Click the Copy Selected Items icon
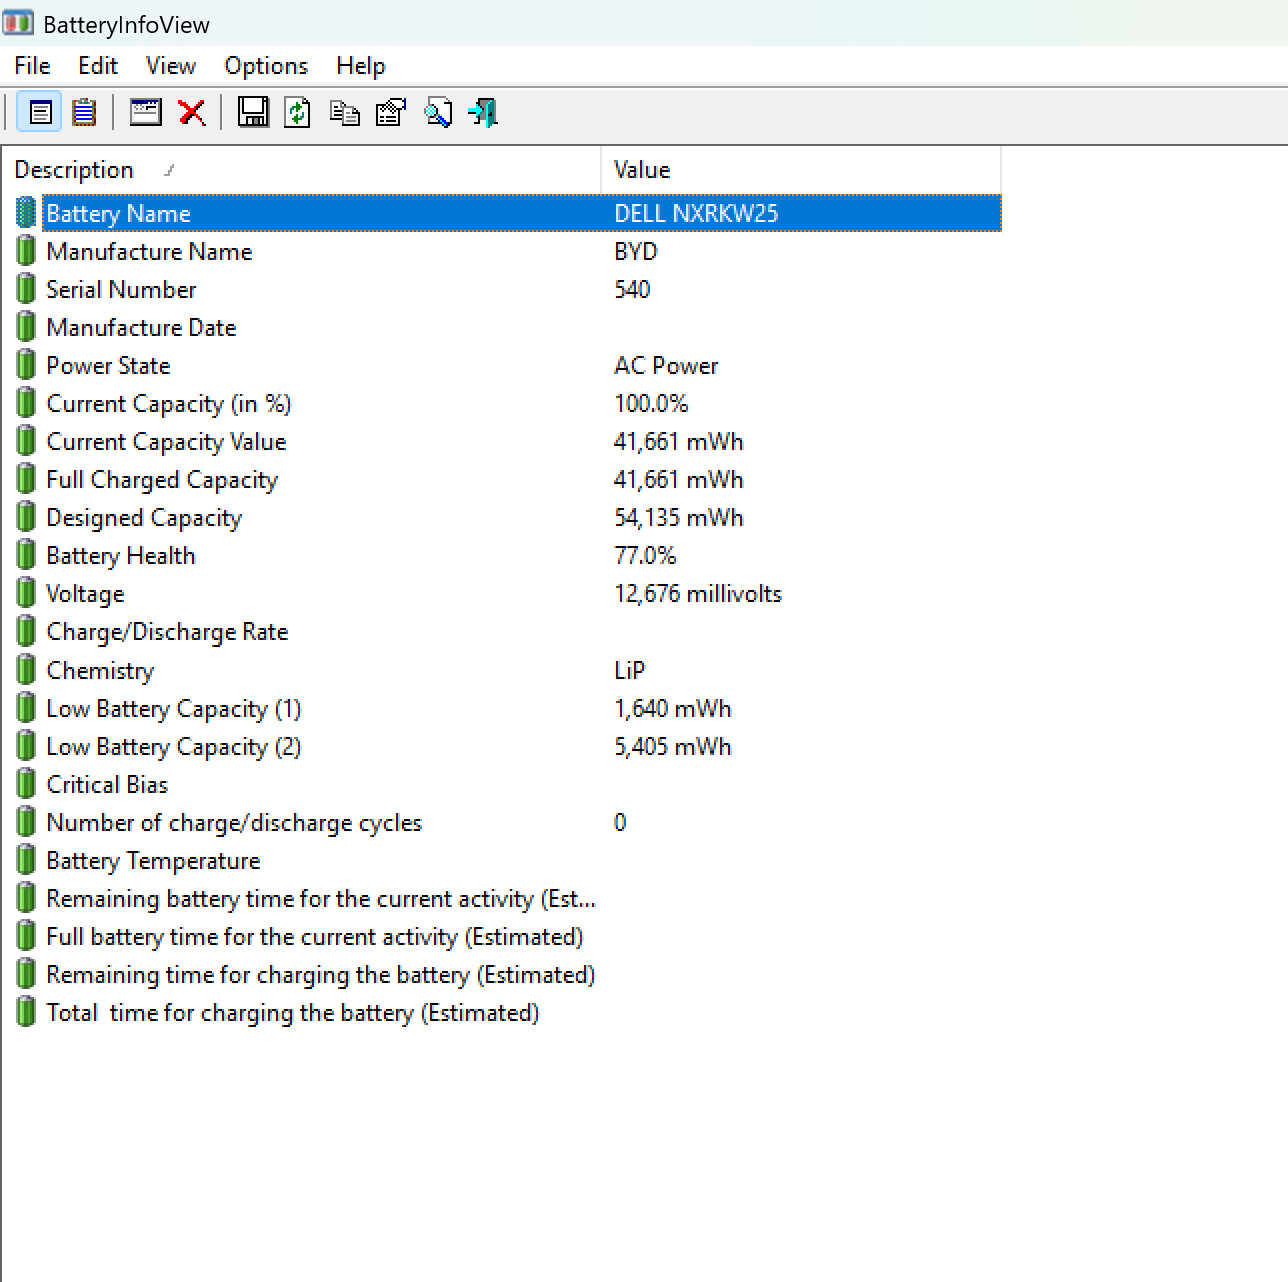1288x1282 pixels. 345,113
